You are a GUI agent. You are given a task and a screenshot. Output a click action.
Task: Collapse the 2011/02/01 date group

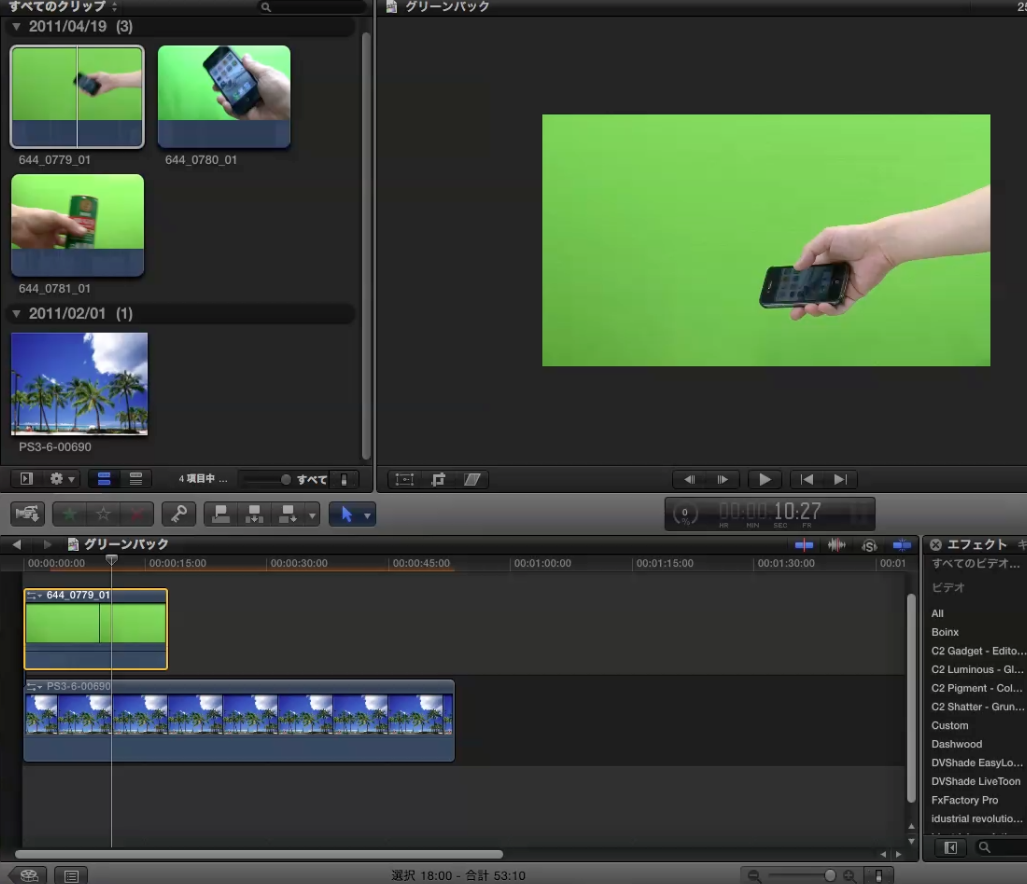pos(16,313)
